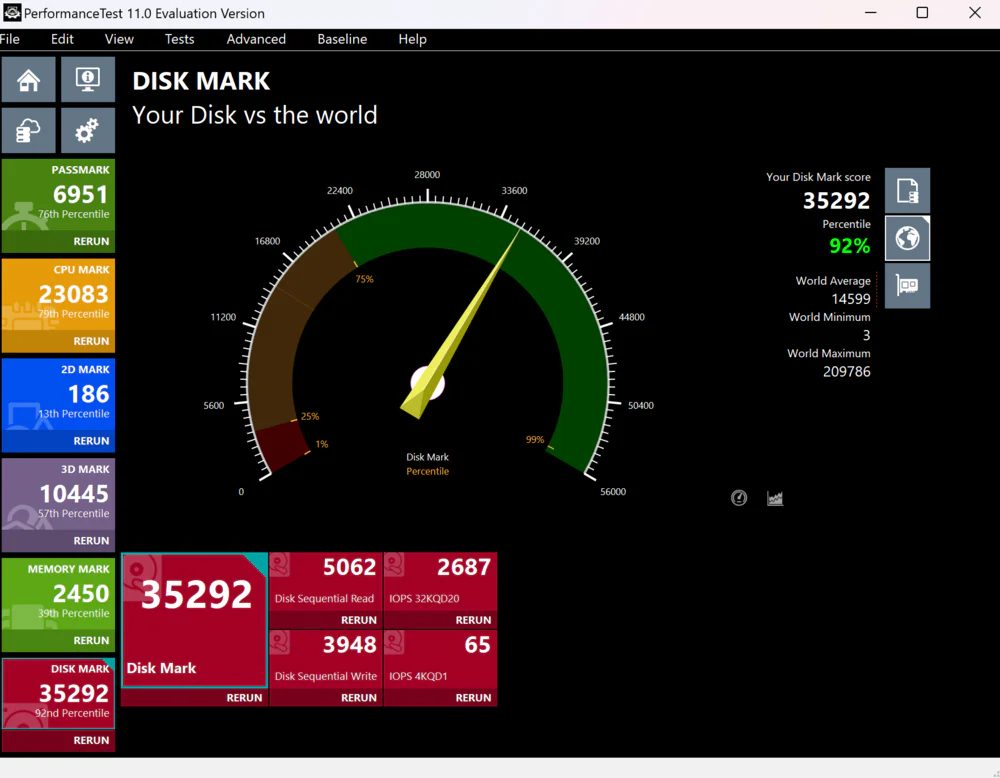The width and height of the screenshot is (1000, 778).
Task: Switch to the gauge dial view icon
Action: click(x=739, y=498)
